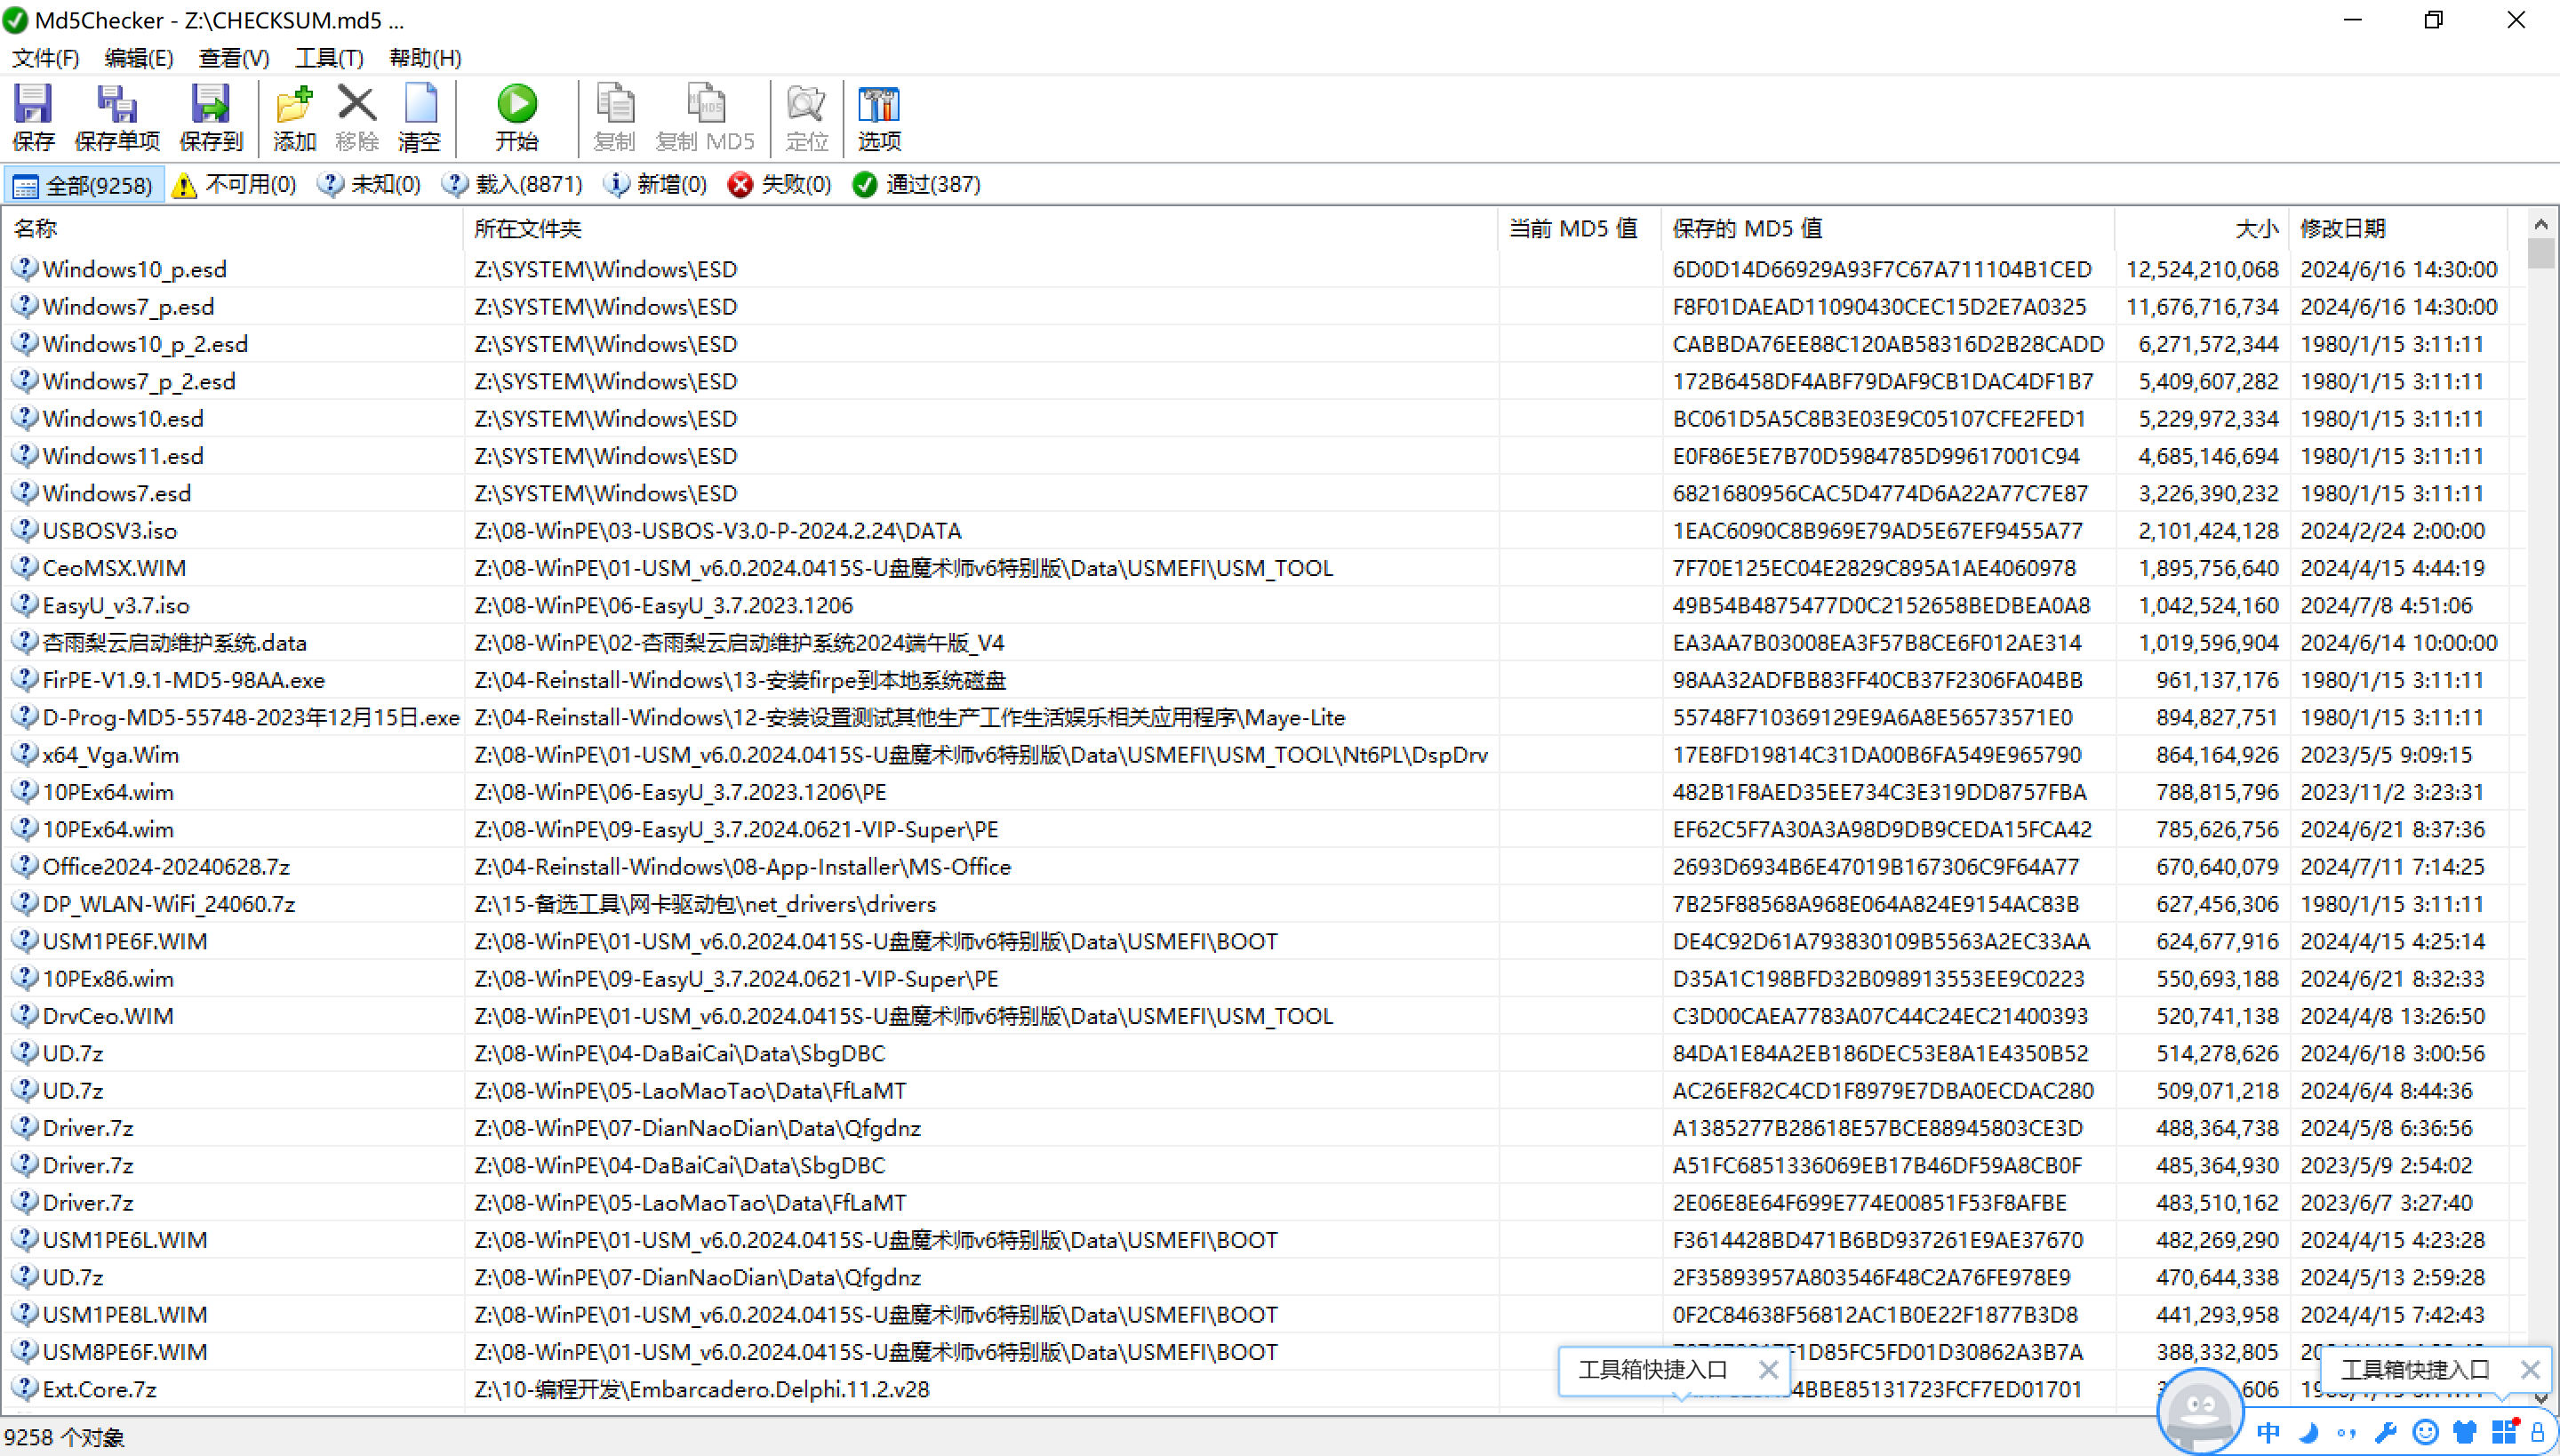Filter by 通过(387) passed items
This screenshot has width=2560, height=1456.
(x=917, y=185)
